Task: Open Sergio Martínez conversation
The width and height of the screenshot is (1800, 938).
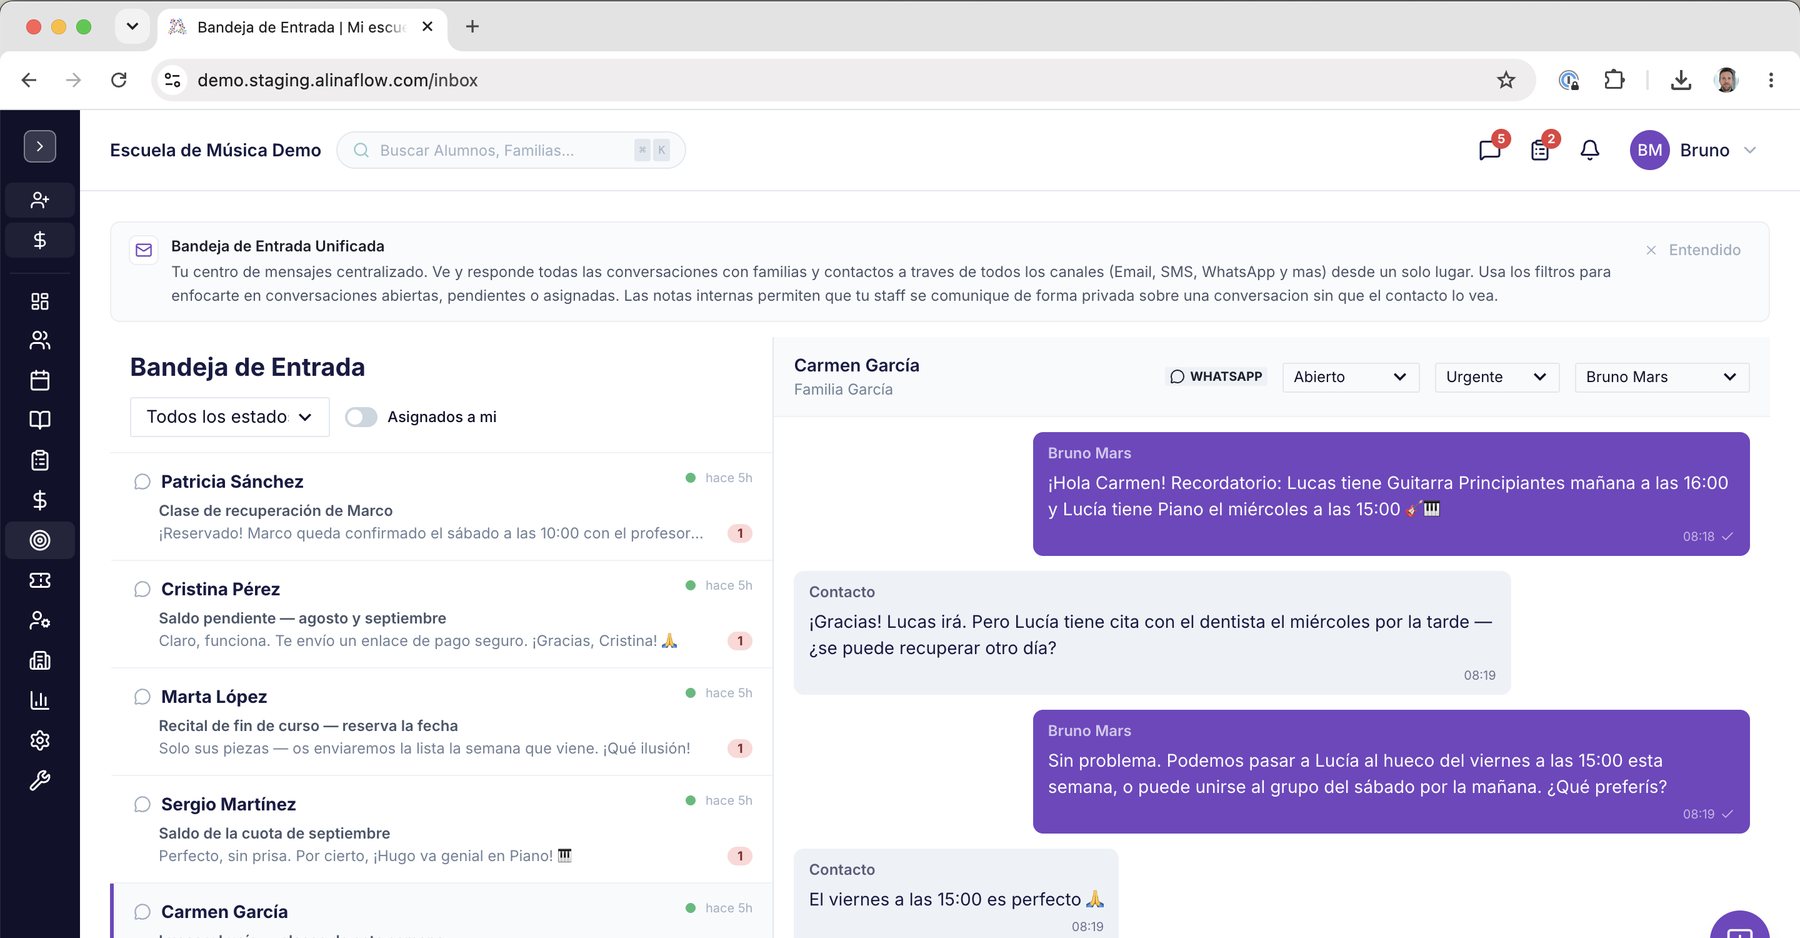Action: click(441, 829)
